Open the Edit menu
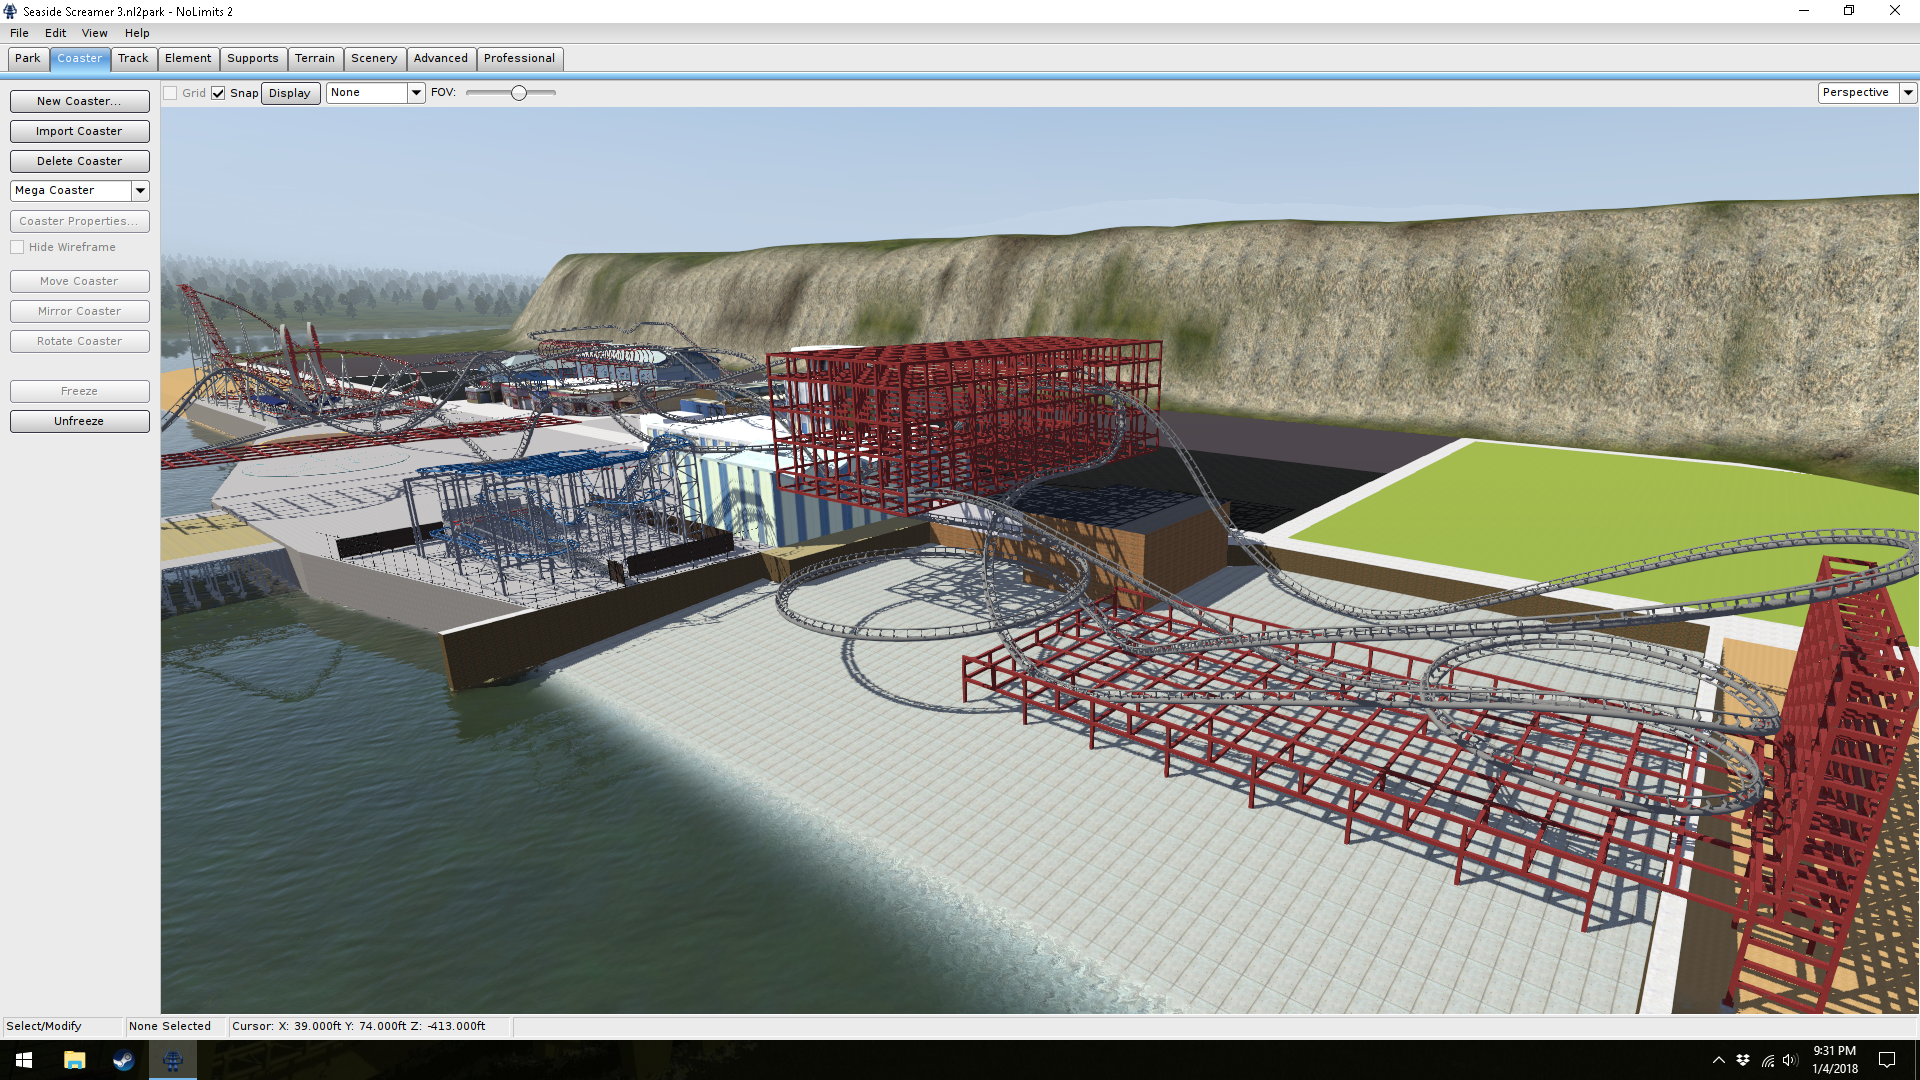This screenshot has width=1920, height=1080. tap(55, 33)
